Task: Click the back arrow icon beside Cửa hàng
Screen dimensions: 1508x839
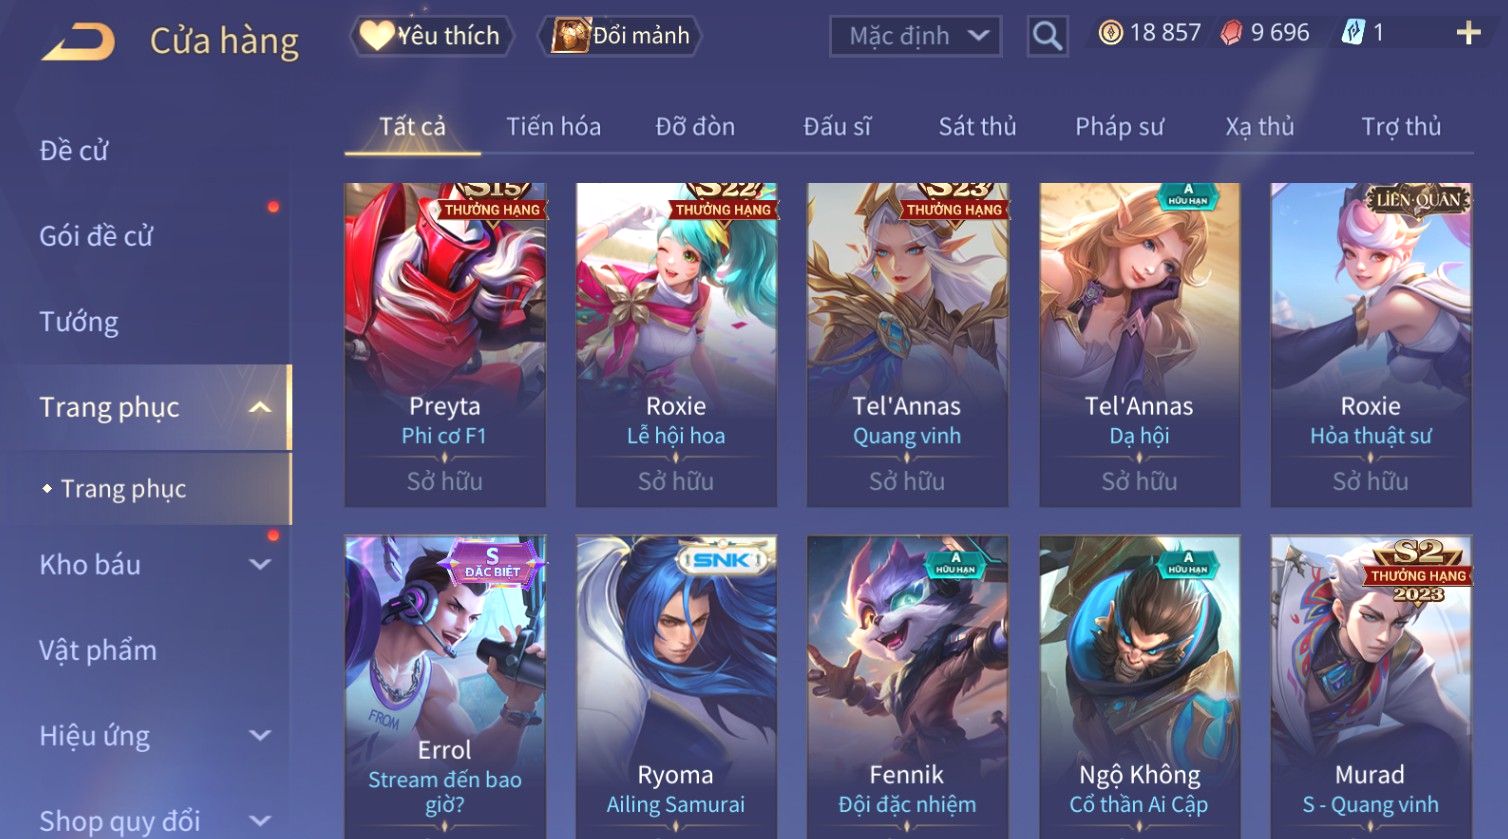Action: tap(78, 42)
